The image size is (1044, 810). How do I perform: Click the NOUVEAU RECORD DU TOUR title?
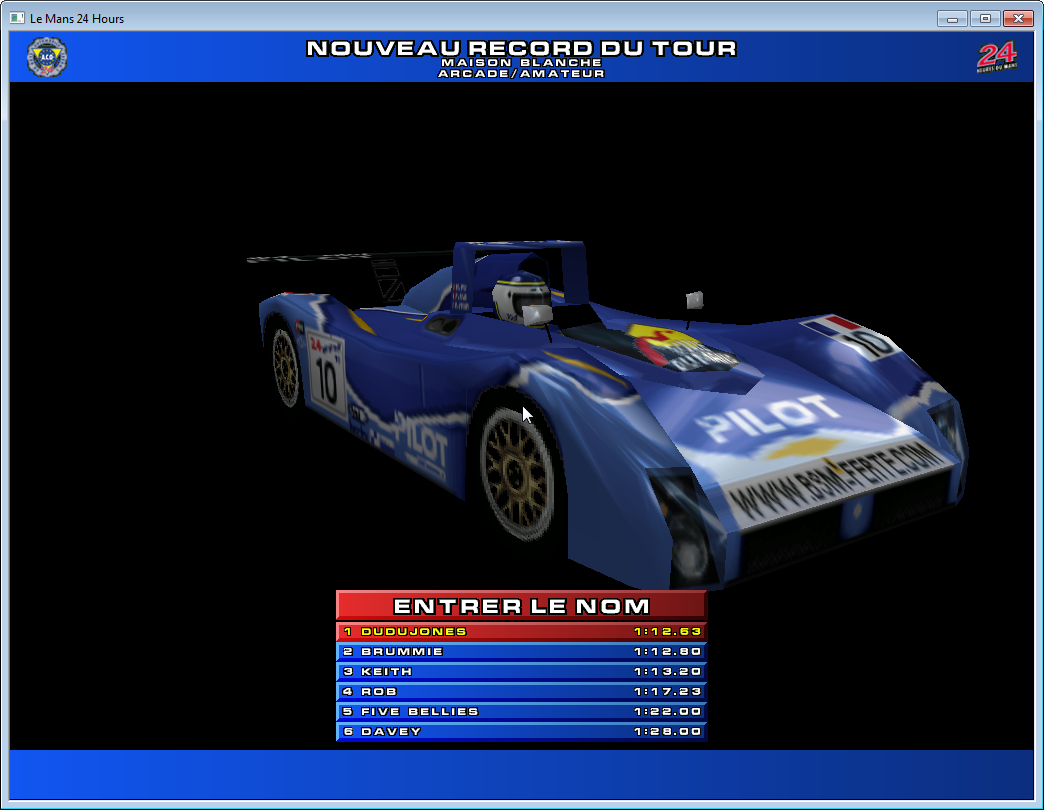(521, 48)
